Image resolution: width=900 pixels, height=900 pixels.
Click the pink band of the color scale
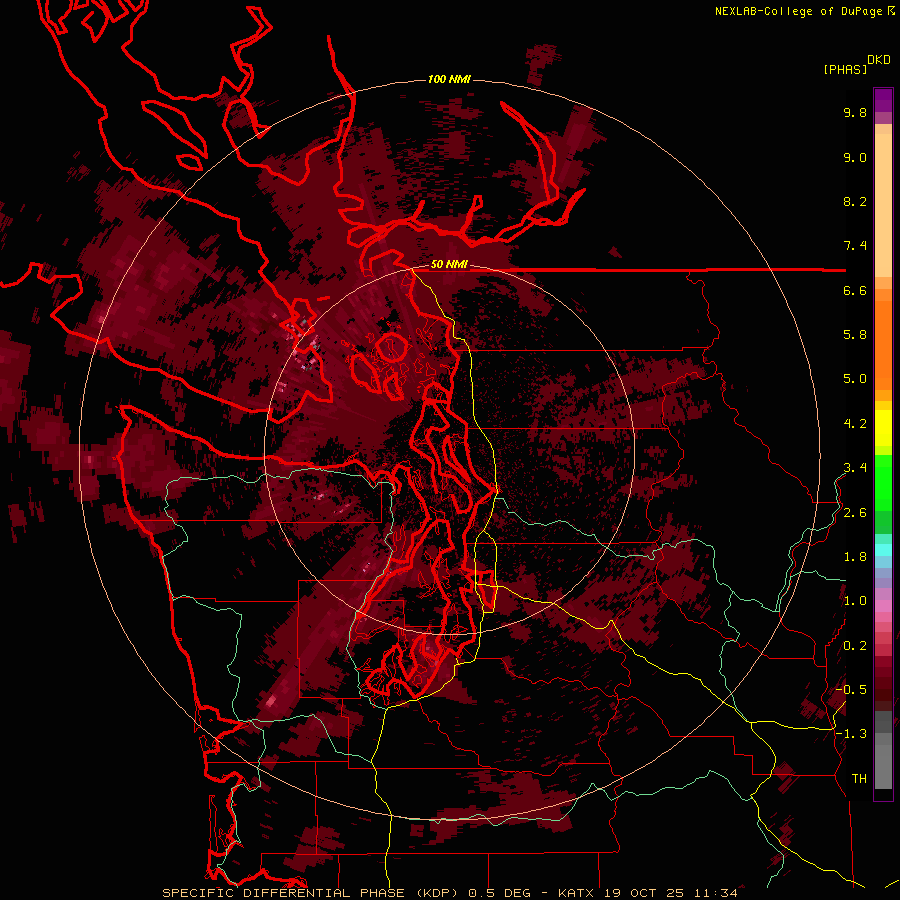[883, 606]
